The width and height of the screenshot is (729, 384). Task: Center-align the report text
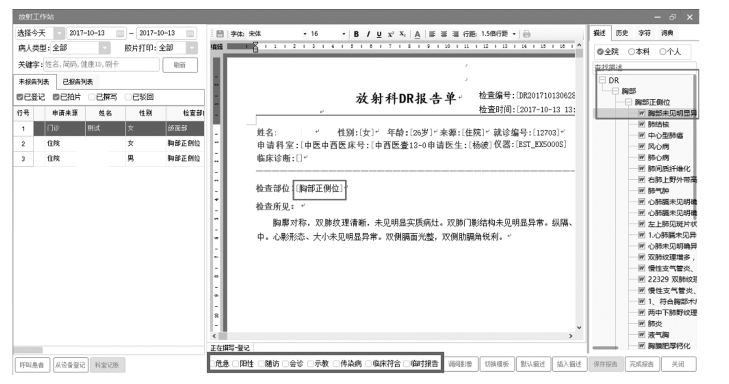coord(444,34)
